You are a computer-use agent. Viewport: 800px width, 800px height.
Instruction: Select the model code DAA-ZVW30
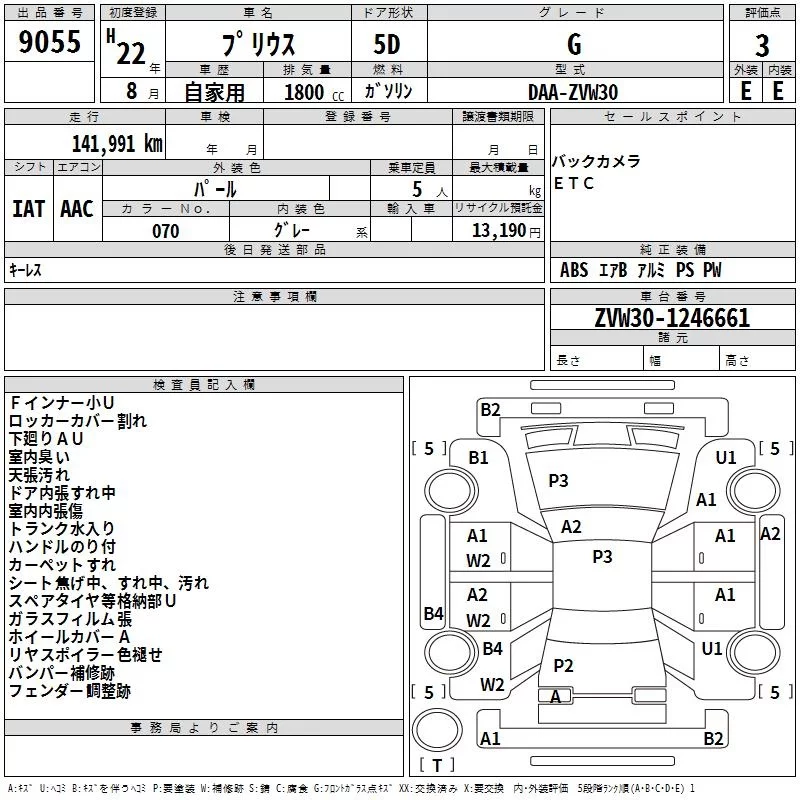coord(573,92)
